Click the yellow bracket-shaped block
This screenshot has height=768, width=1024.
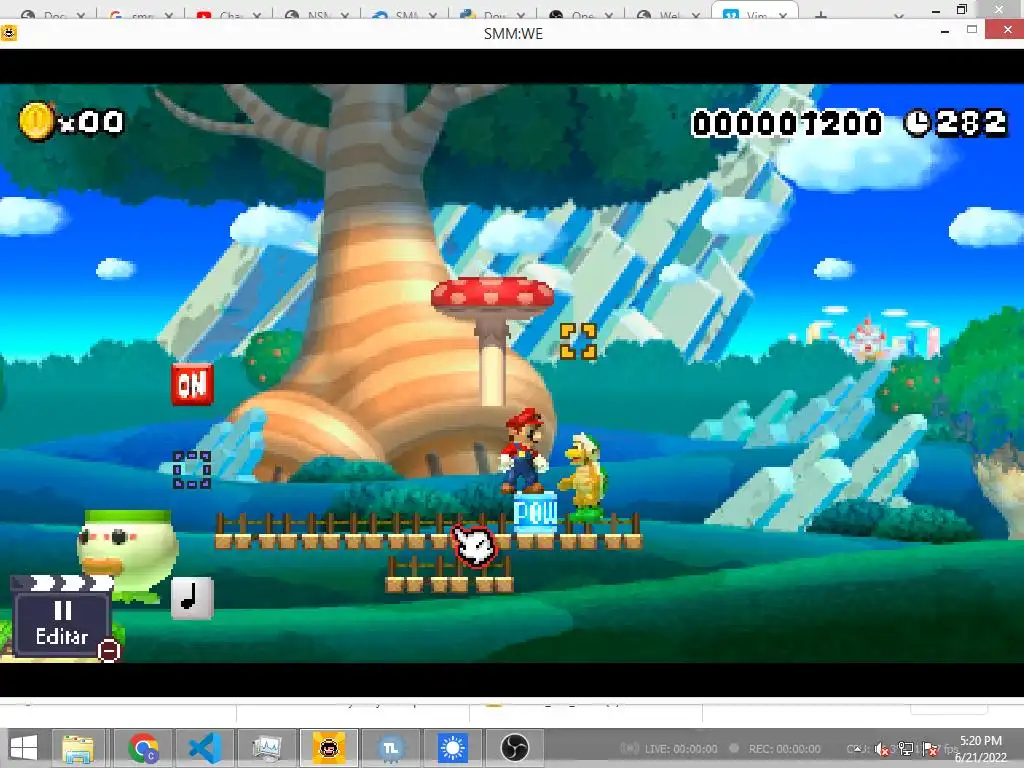click(x=579, y=342)
